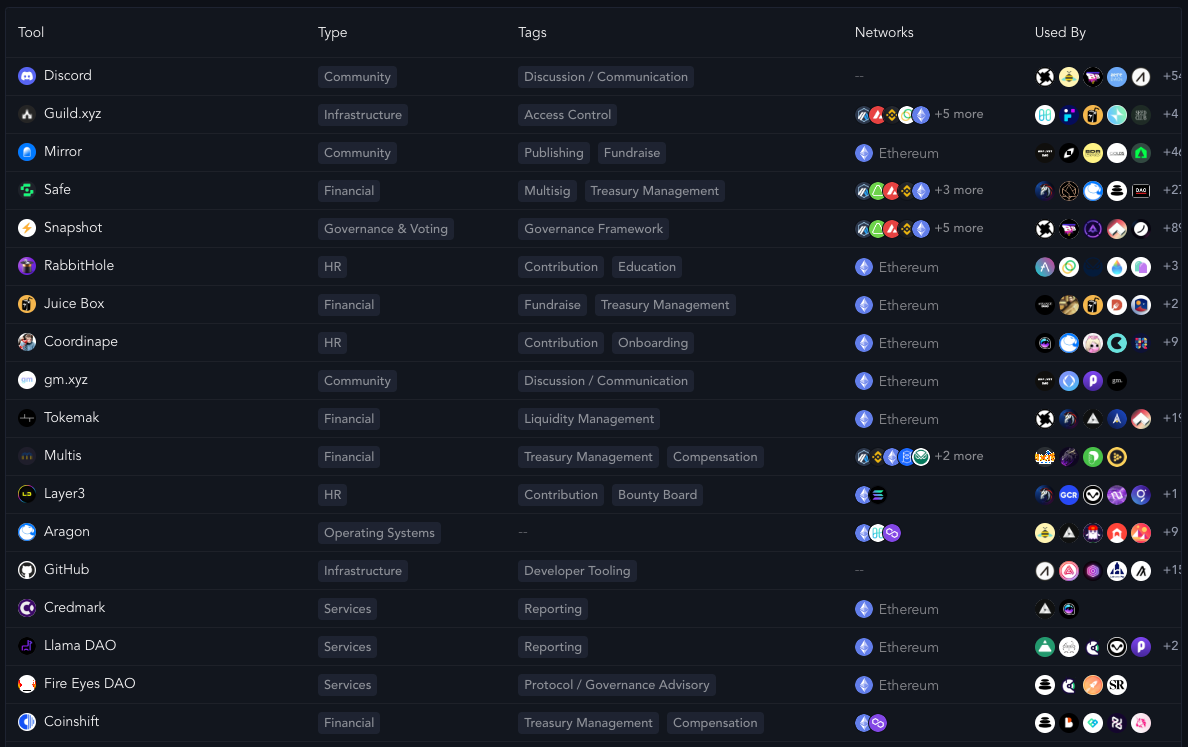1188x747 pixels.
Task: Click the Llama DAO logo icon
Action: 27,645
